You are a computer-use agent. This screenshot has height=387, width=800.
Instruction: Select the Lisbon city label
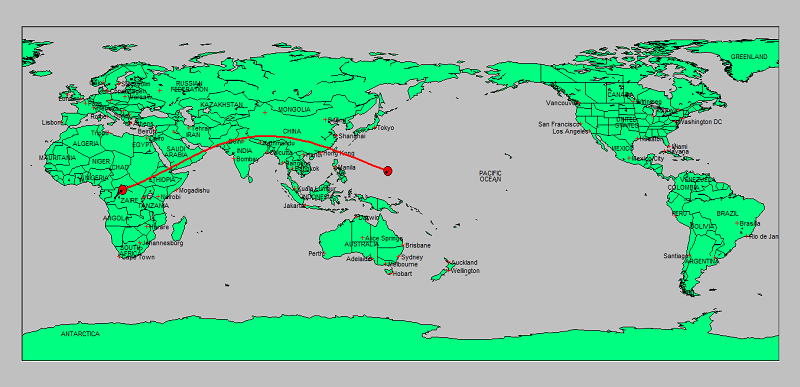[52, 123]
